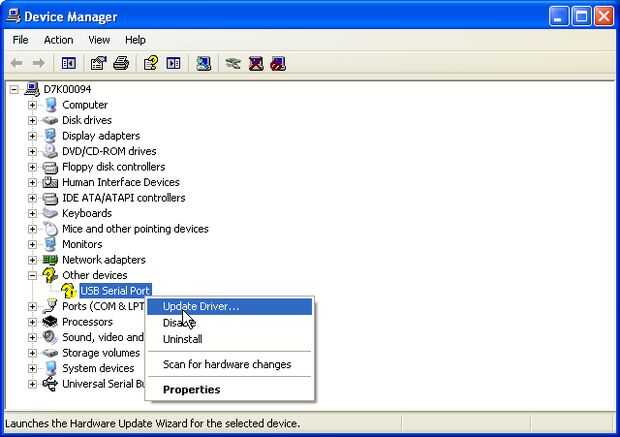Expand the Monitors node

point(32,244)
